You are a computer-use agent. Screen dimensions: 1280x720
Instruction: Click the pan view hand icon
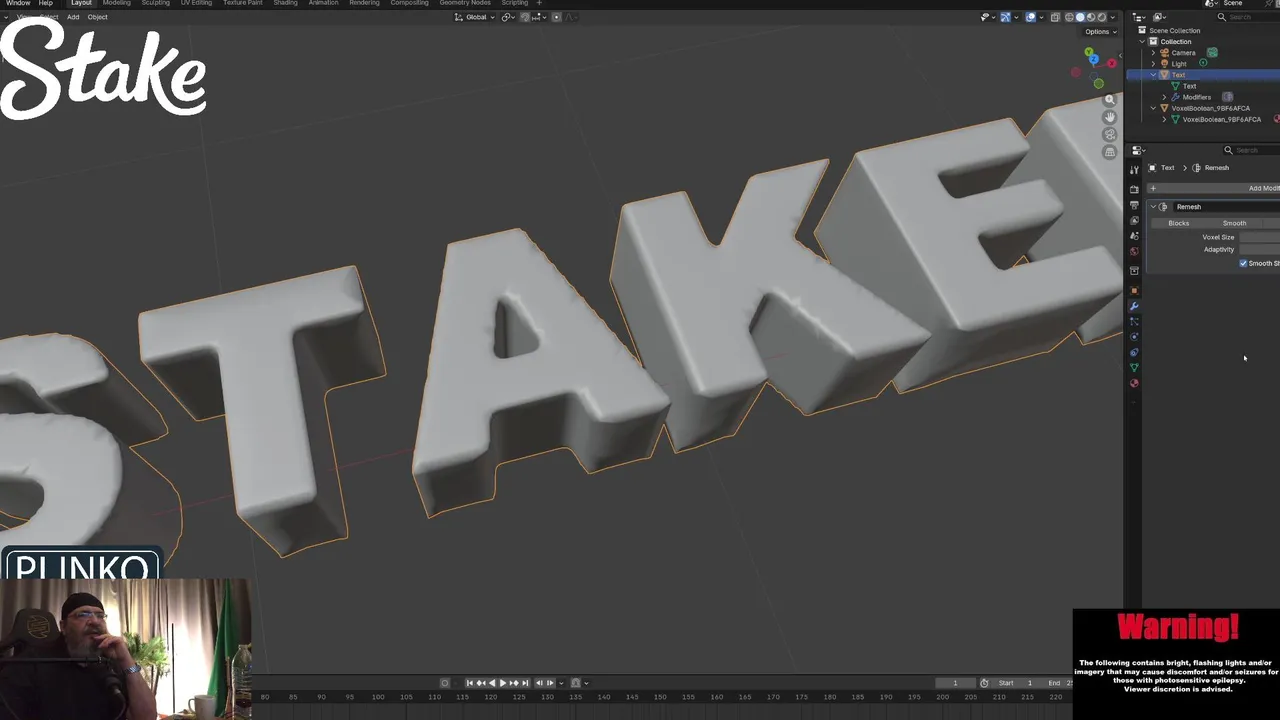[x=1109, y=117]
